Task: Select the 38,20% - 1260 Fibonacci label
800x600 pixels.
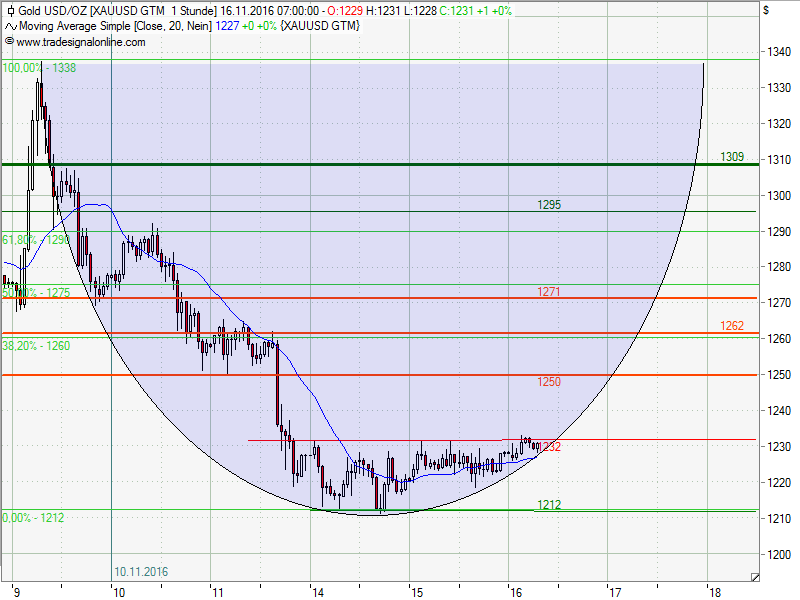Action: (x=35, y=345)
